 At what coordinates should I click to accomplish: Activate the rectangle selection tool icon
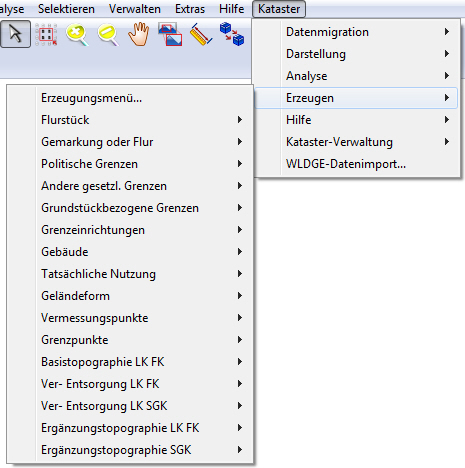(46, 34)
